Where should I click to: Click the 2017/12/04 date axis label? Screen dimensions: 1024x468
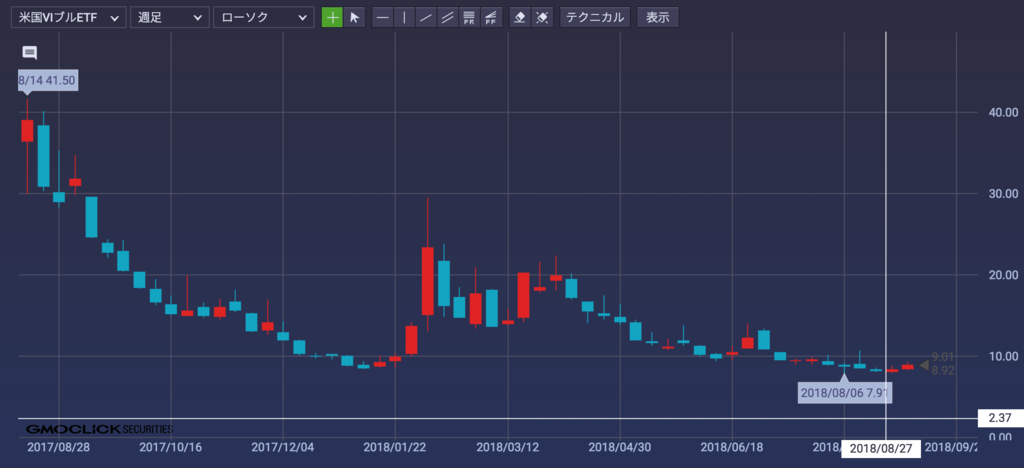click(283, 448)
